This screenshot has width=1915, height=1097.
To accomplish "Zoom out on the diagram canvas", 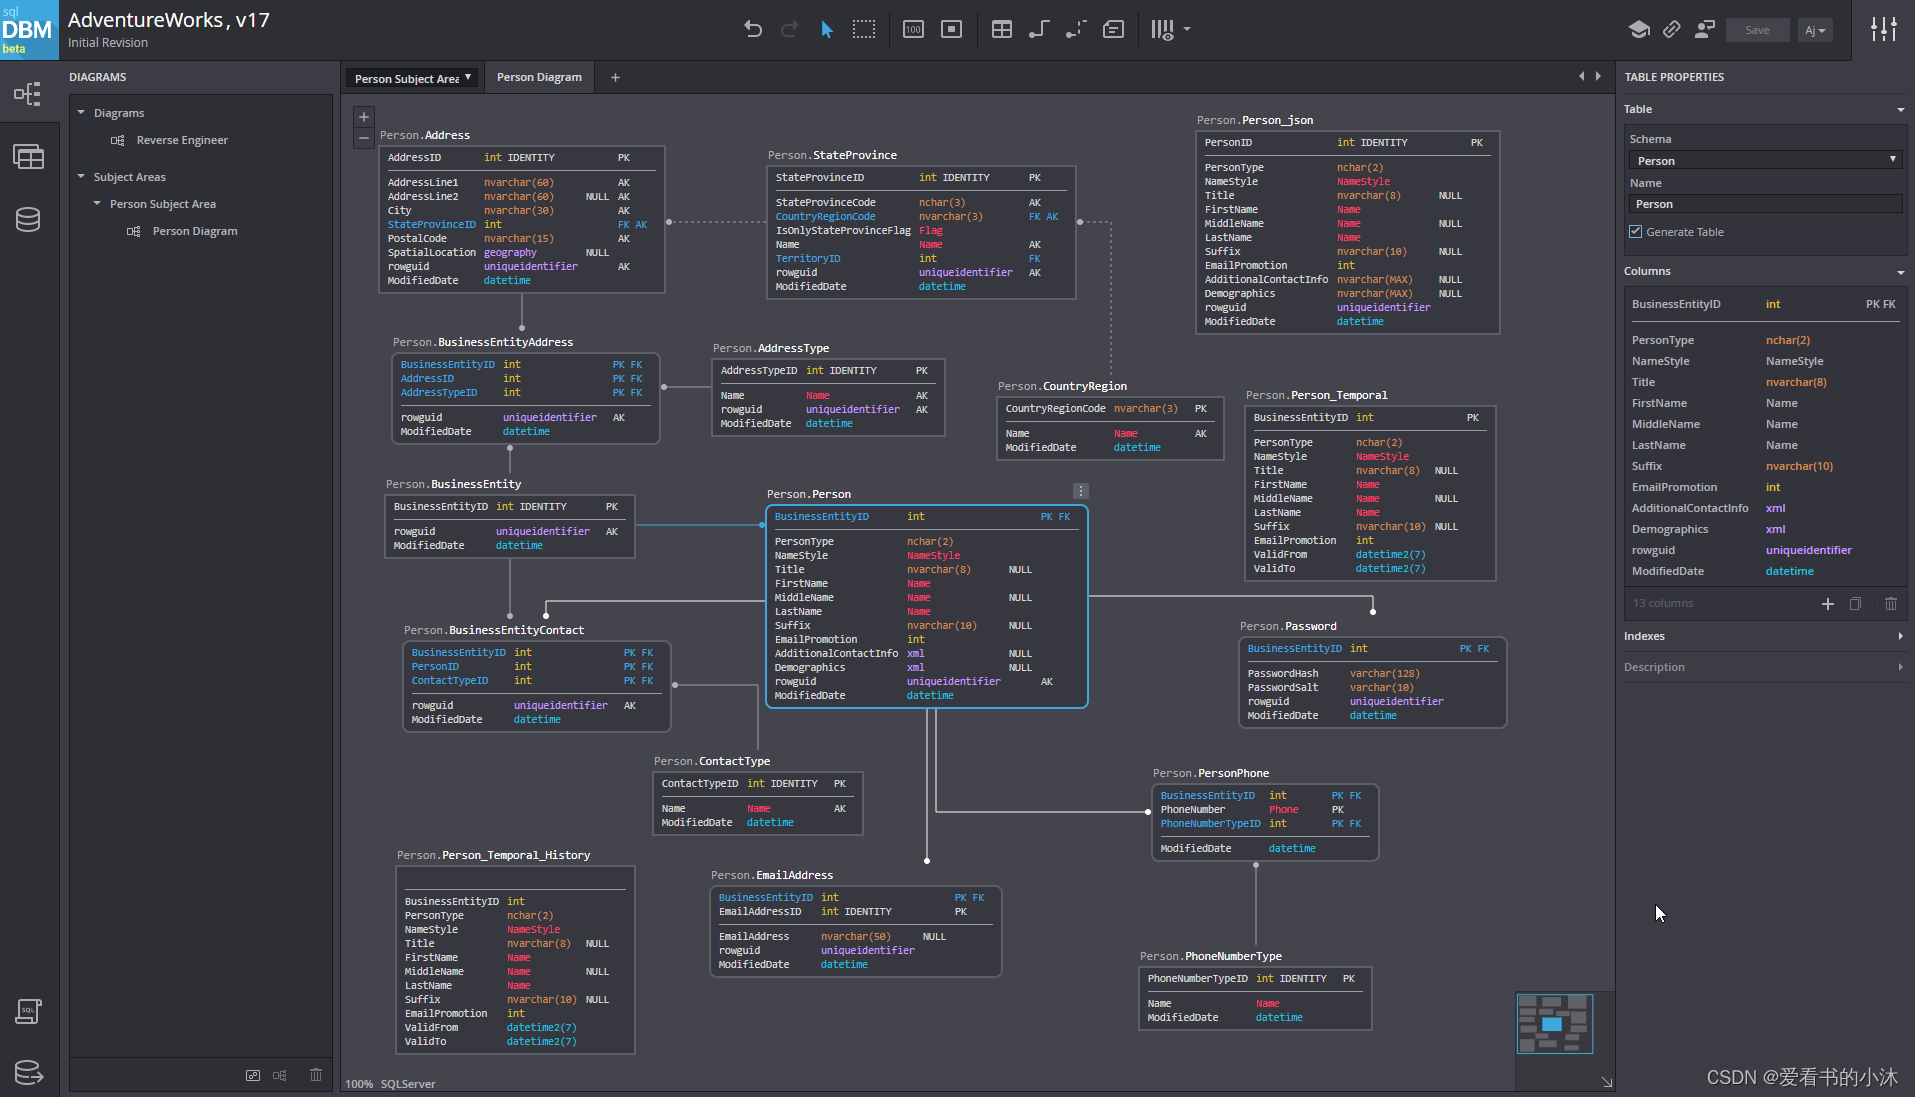I will point(364,138).
